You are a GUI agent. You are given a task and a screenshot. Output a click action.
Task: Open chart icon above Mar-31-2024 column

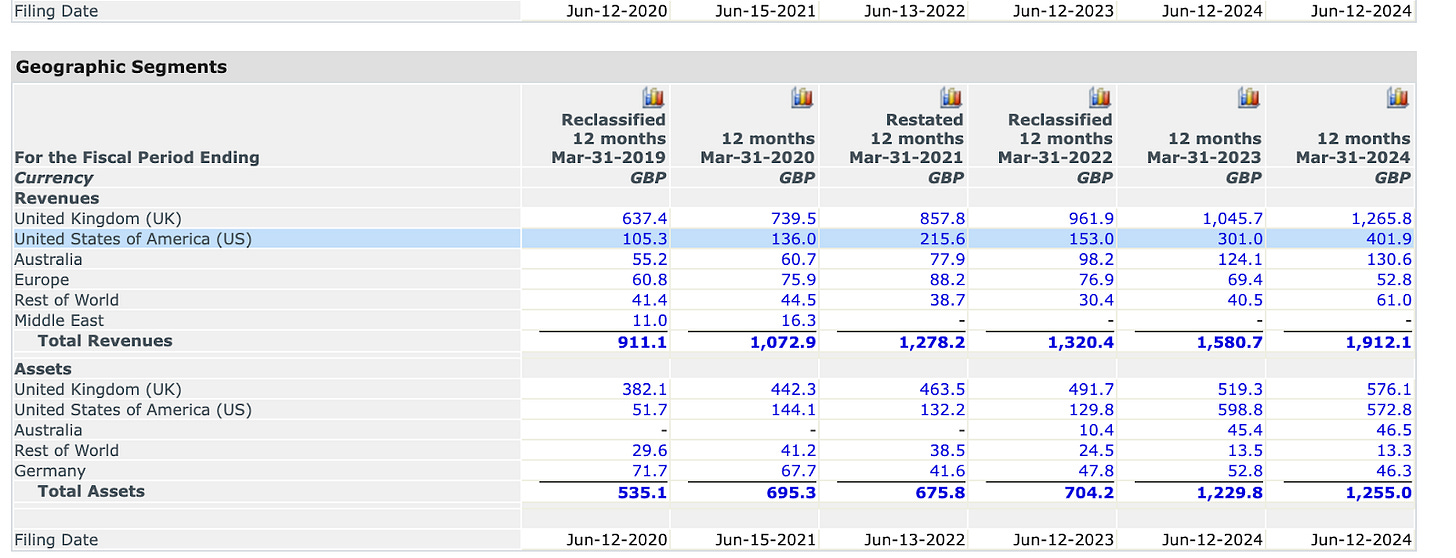(1398, 97)
